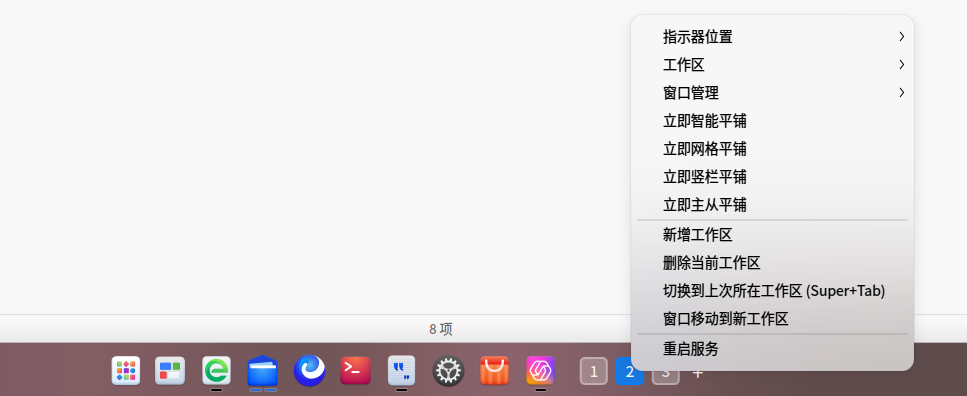Launch the green e browser in dock

[x=216, y=371]
